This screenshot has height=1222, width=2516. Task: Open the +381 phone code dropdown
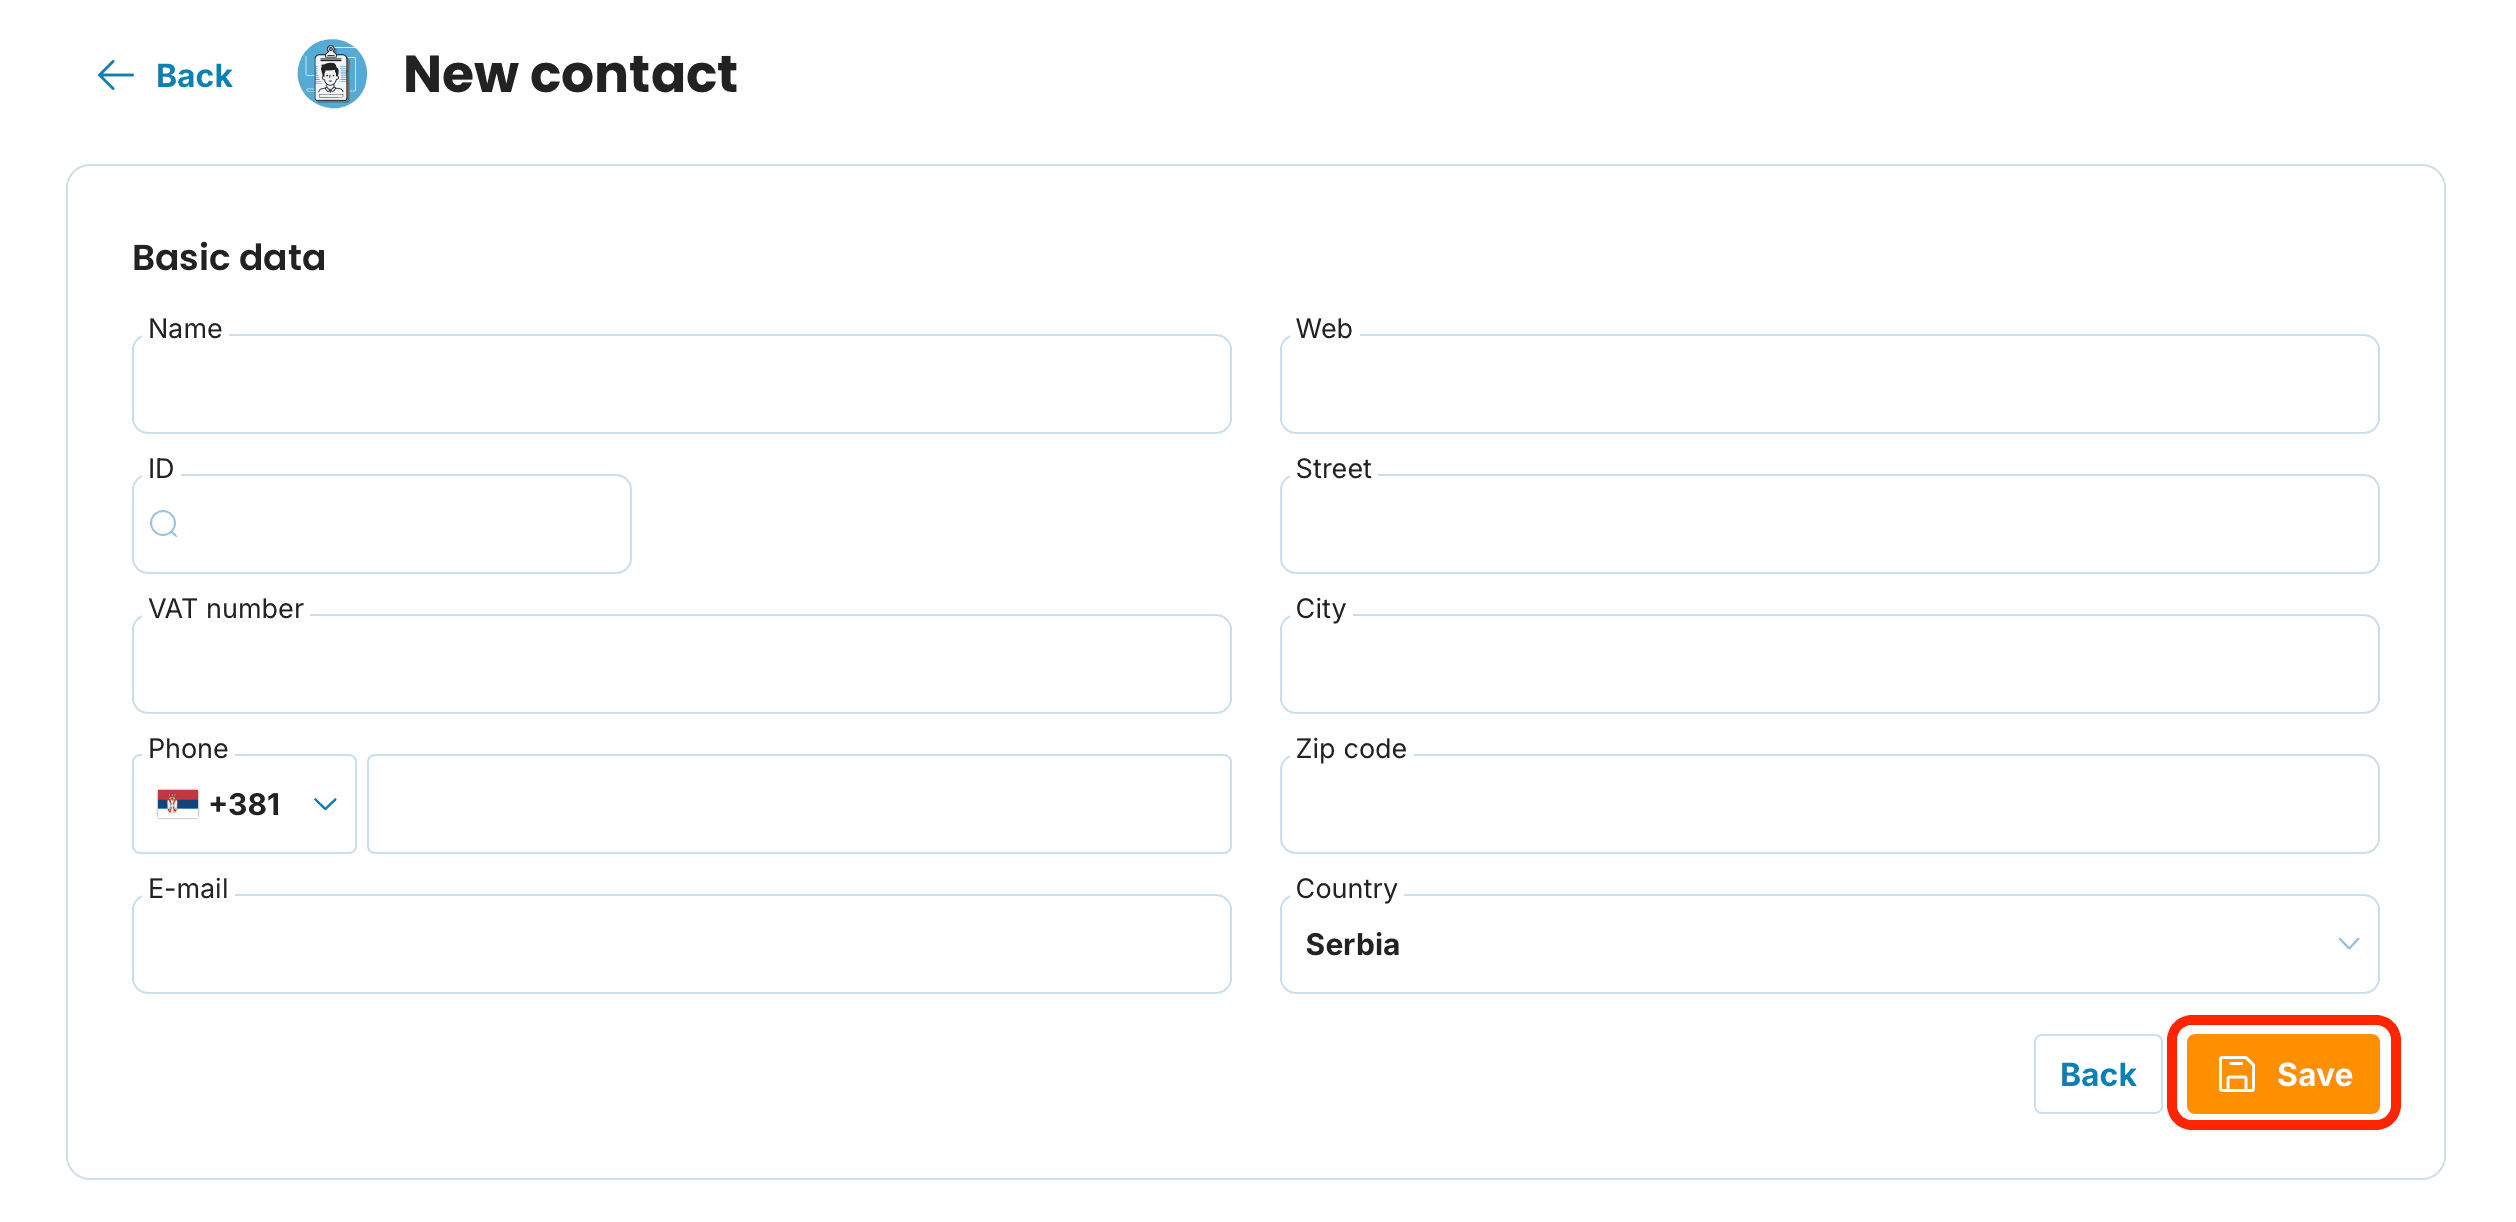245,804
